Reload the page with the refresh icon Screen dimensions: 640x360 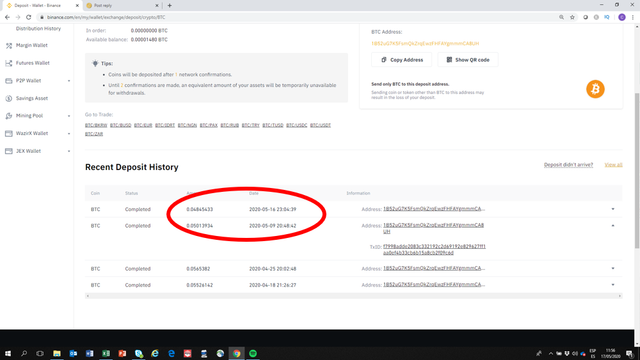[x=29, y=17]
